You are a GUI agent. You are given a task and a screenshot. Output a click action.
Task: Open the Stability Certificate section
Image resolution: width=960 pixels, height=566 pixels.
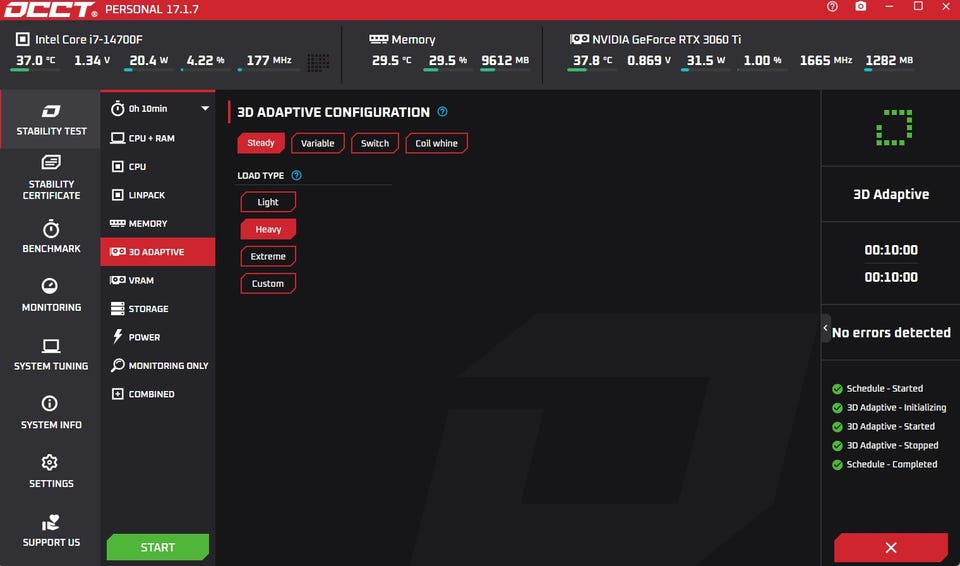[x=51, y=178]
